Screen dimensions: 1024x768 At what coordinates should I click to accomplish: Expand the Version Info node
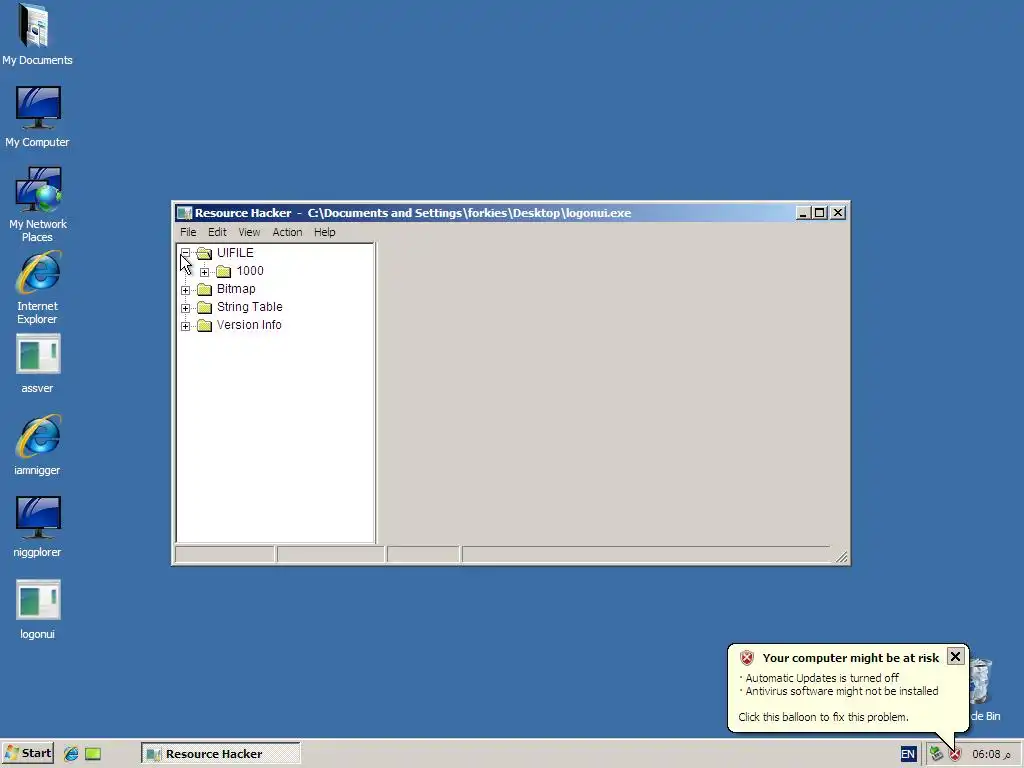tap(185, 326)
